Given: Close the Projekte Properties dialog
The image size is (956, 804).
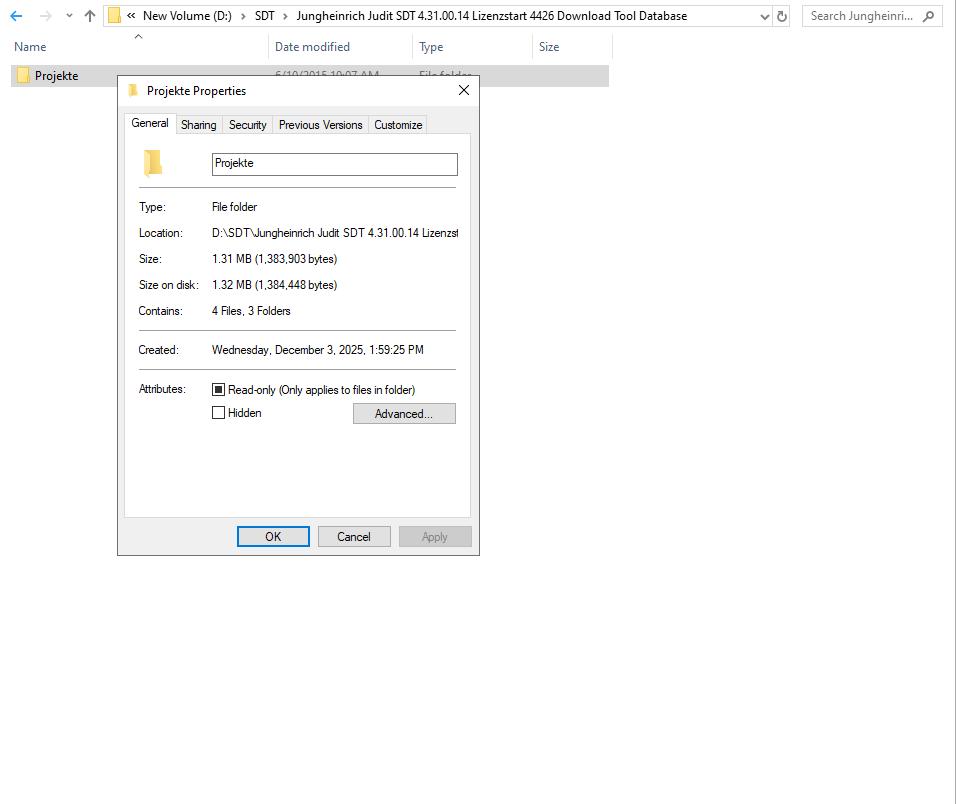Looking at the screenshot, I should (464, 90).
